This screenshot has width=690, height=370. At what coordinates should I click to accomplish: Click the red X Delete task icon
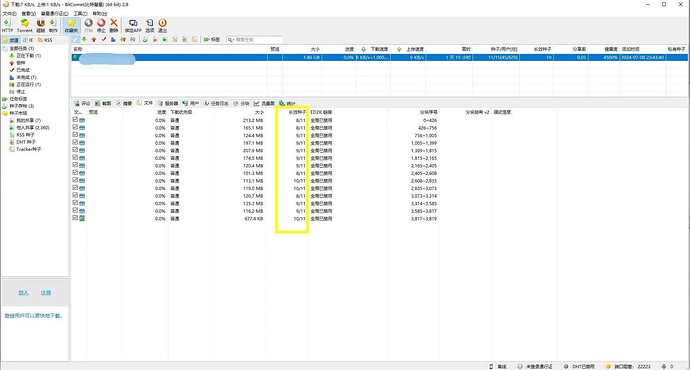[114, 26]
